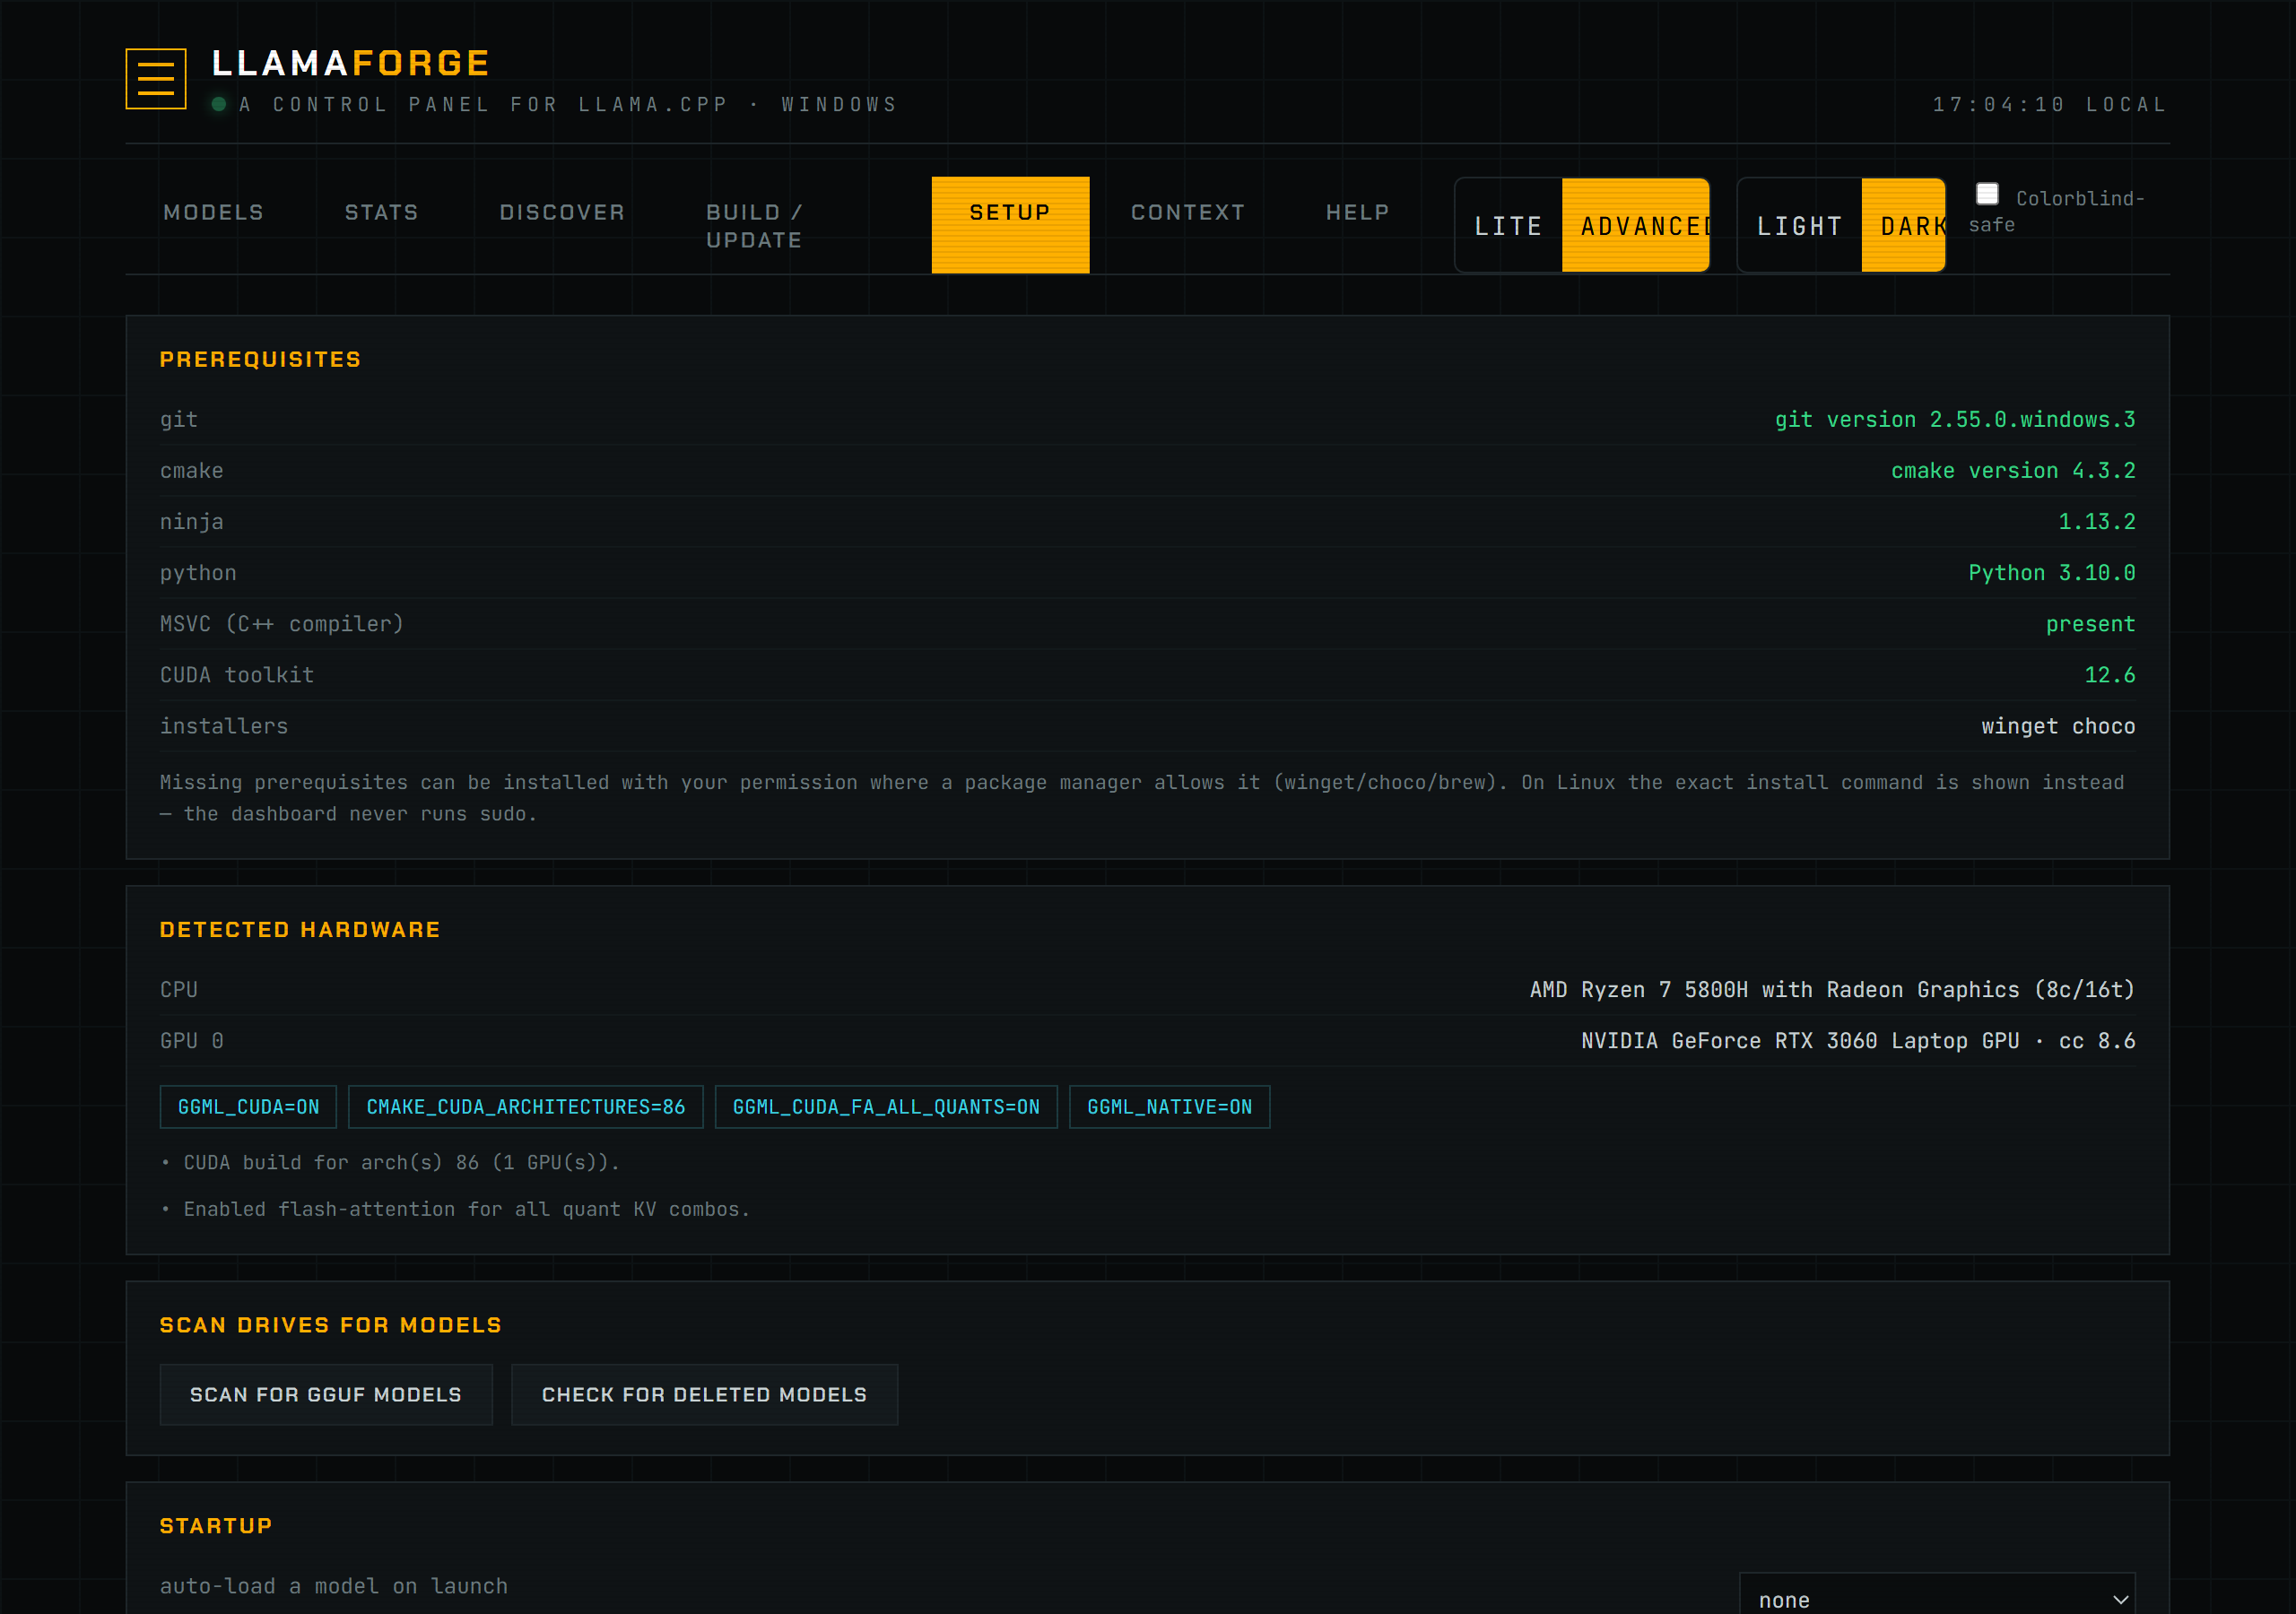Click the Python 3.10.0 value

[x=2052, y=573]
